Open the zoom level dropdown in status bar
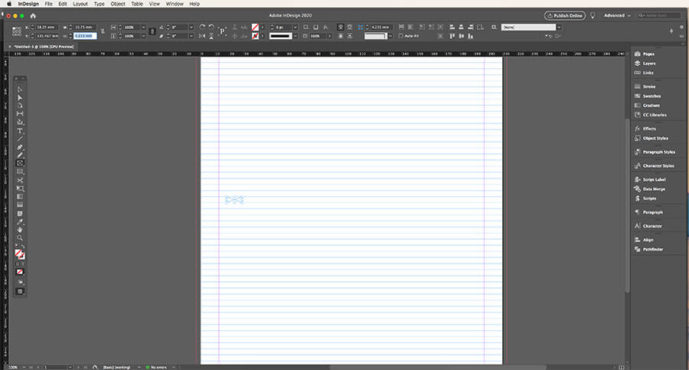Viewport: 689px width, 370px height. pyautogui.click(x=25, y=367)
